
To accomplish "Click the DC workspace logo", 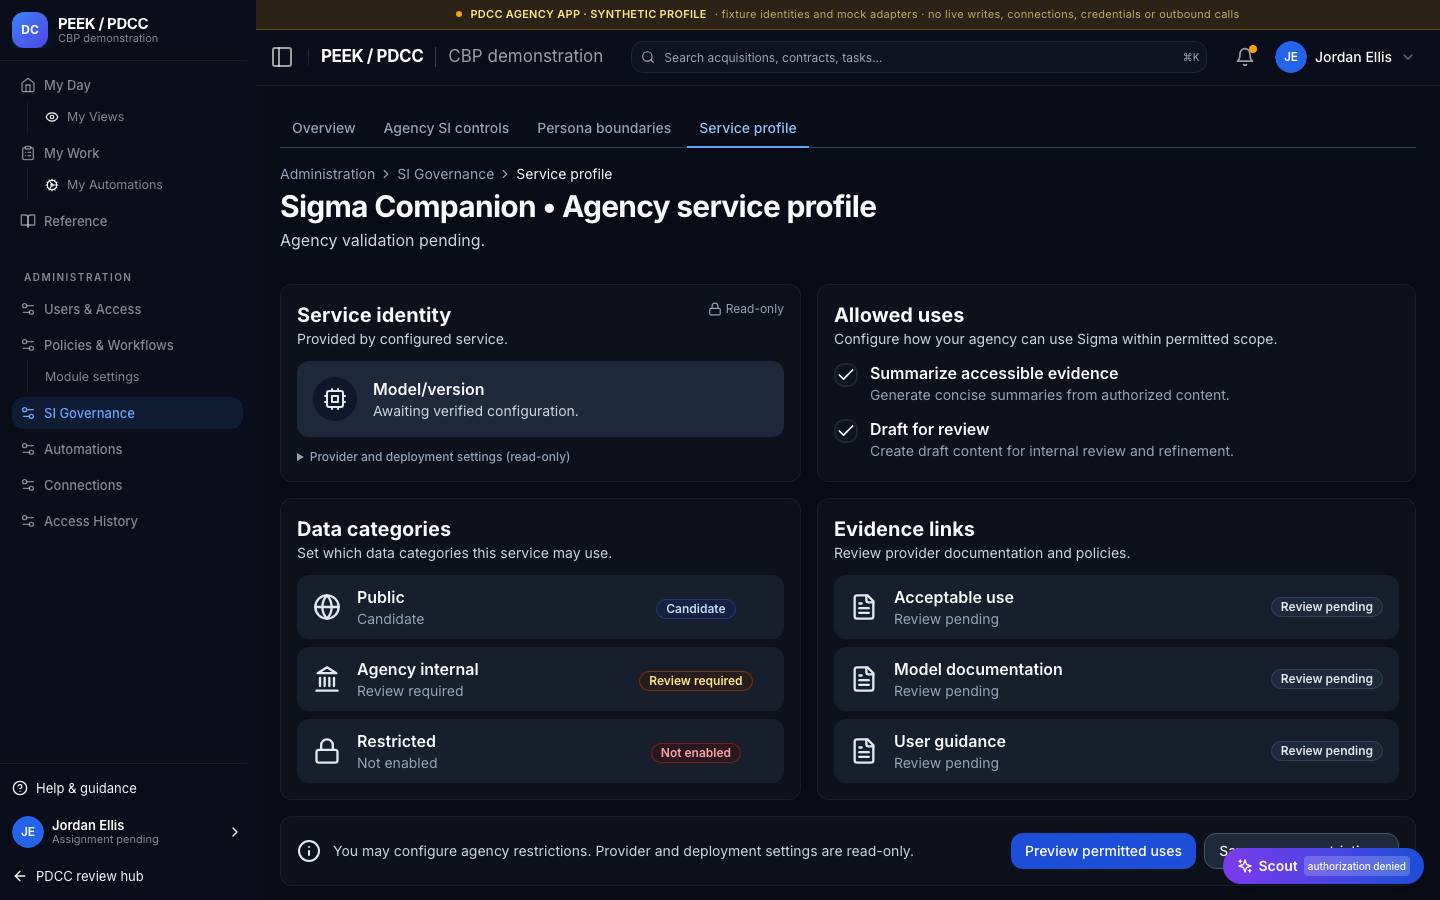I will pyautogui.click(x=30, y=30).
